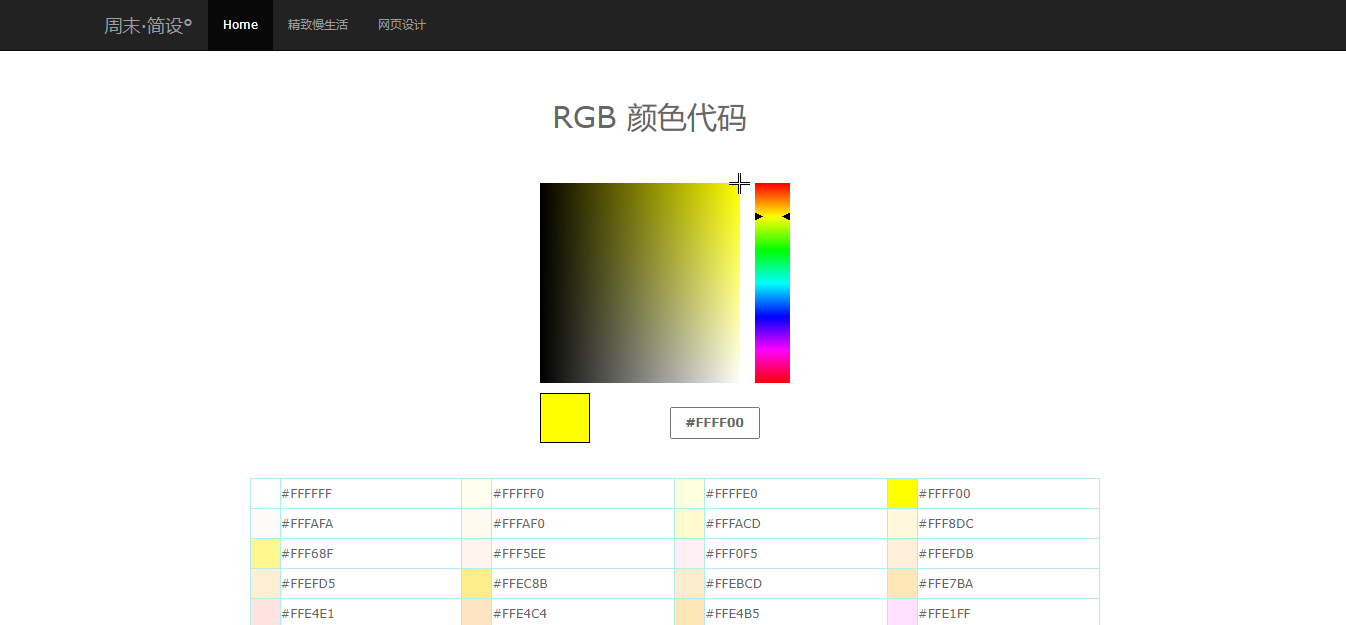Viewport: 1346px width, 625px height.
Task: Click the crosshair cursor on the gradient
Action: (739, 183)
